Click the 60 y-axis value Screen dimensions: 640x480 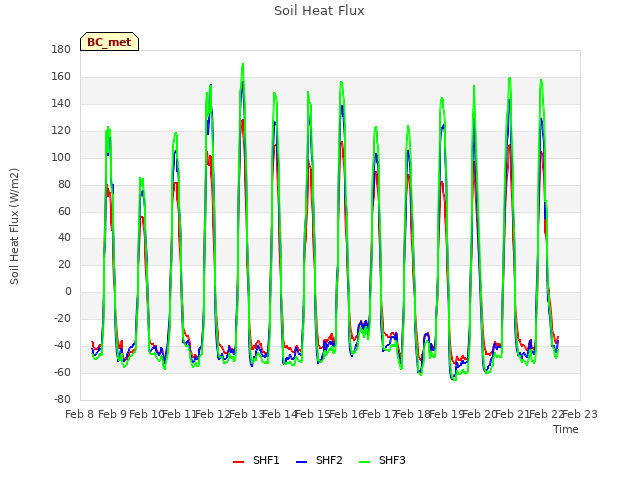pyautogui.click(x=64, y=211)
